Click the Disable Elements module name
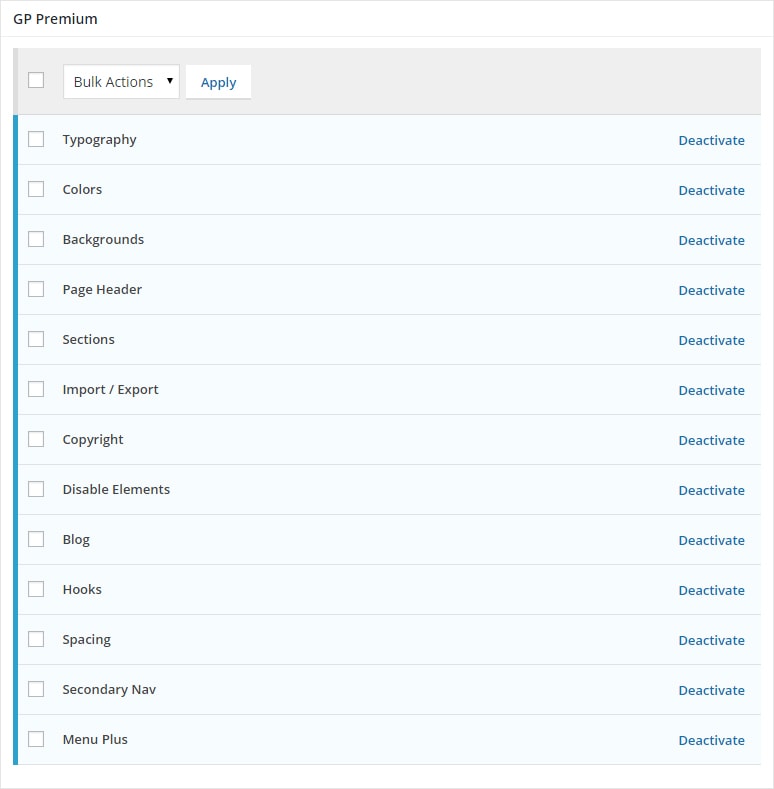The width and height of the screenshot is (774, 789). [116, 489]
